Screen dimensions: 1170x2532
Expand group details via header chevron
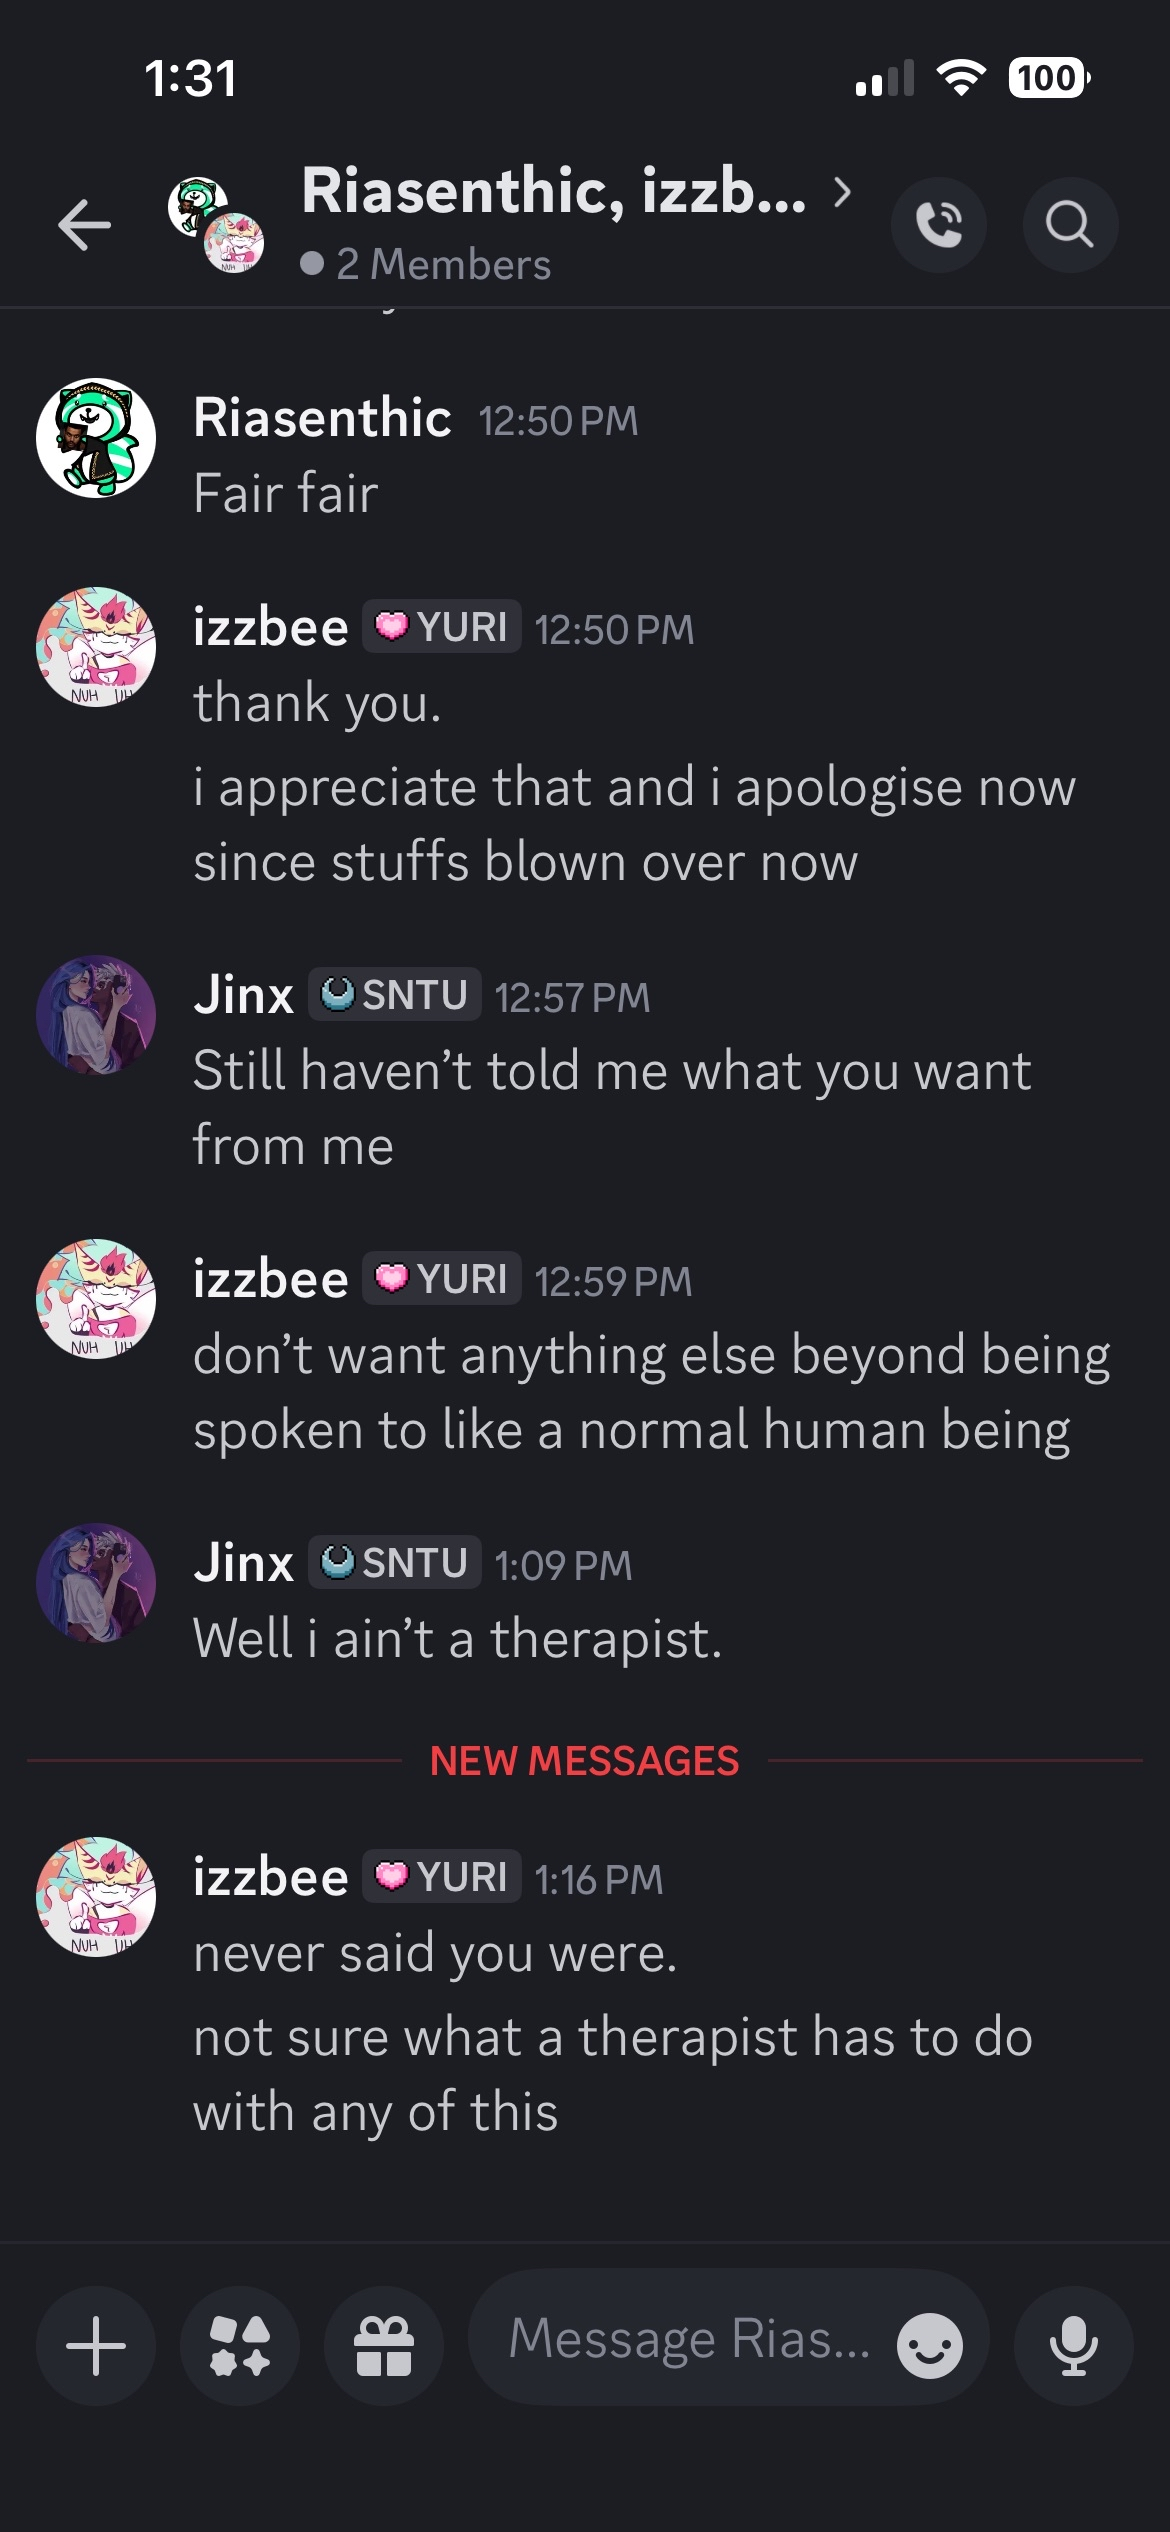(843, 191)
